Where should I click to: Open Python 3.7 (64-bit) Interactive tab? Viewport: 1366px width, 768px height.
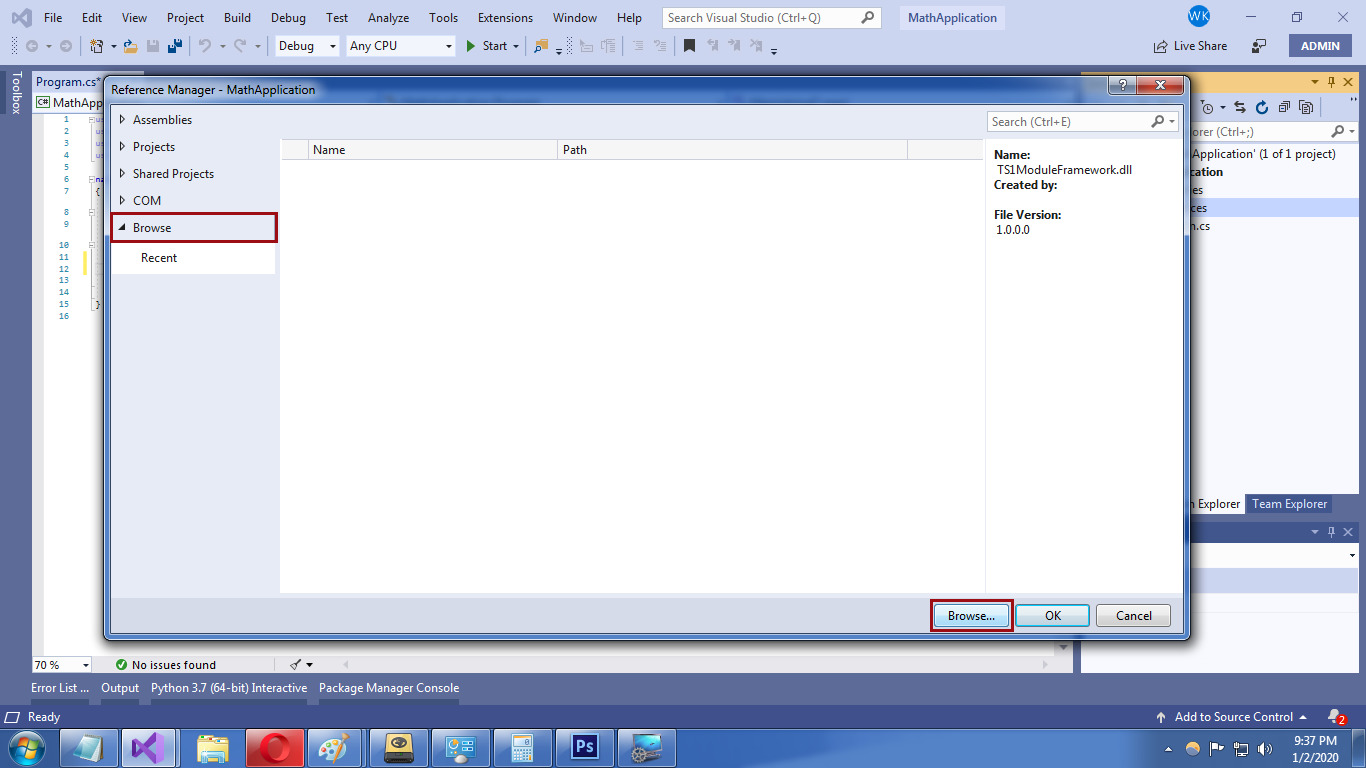pyautogui.click(x=229, y=688)
